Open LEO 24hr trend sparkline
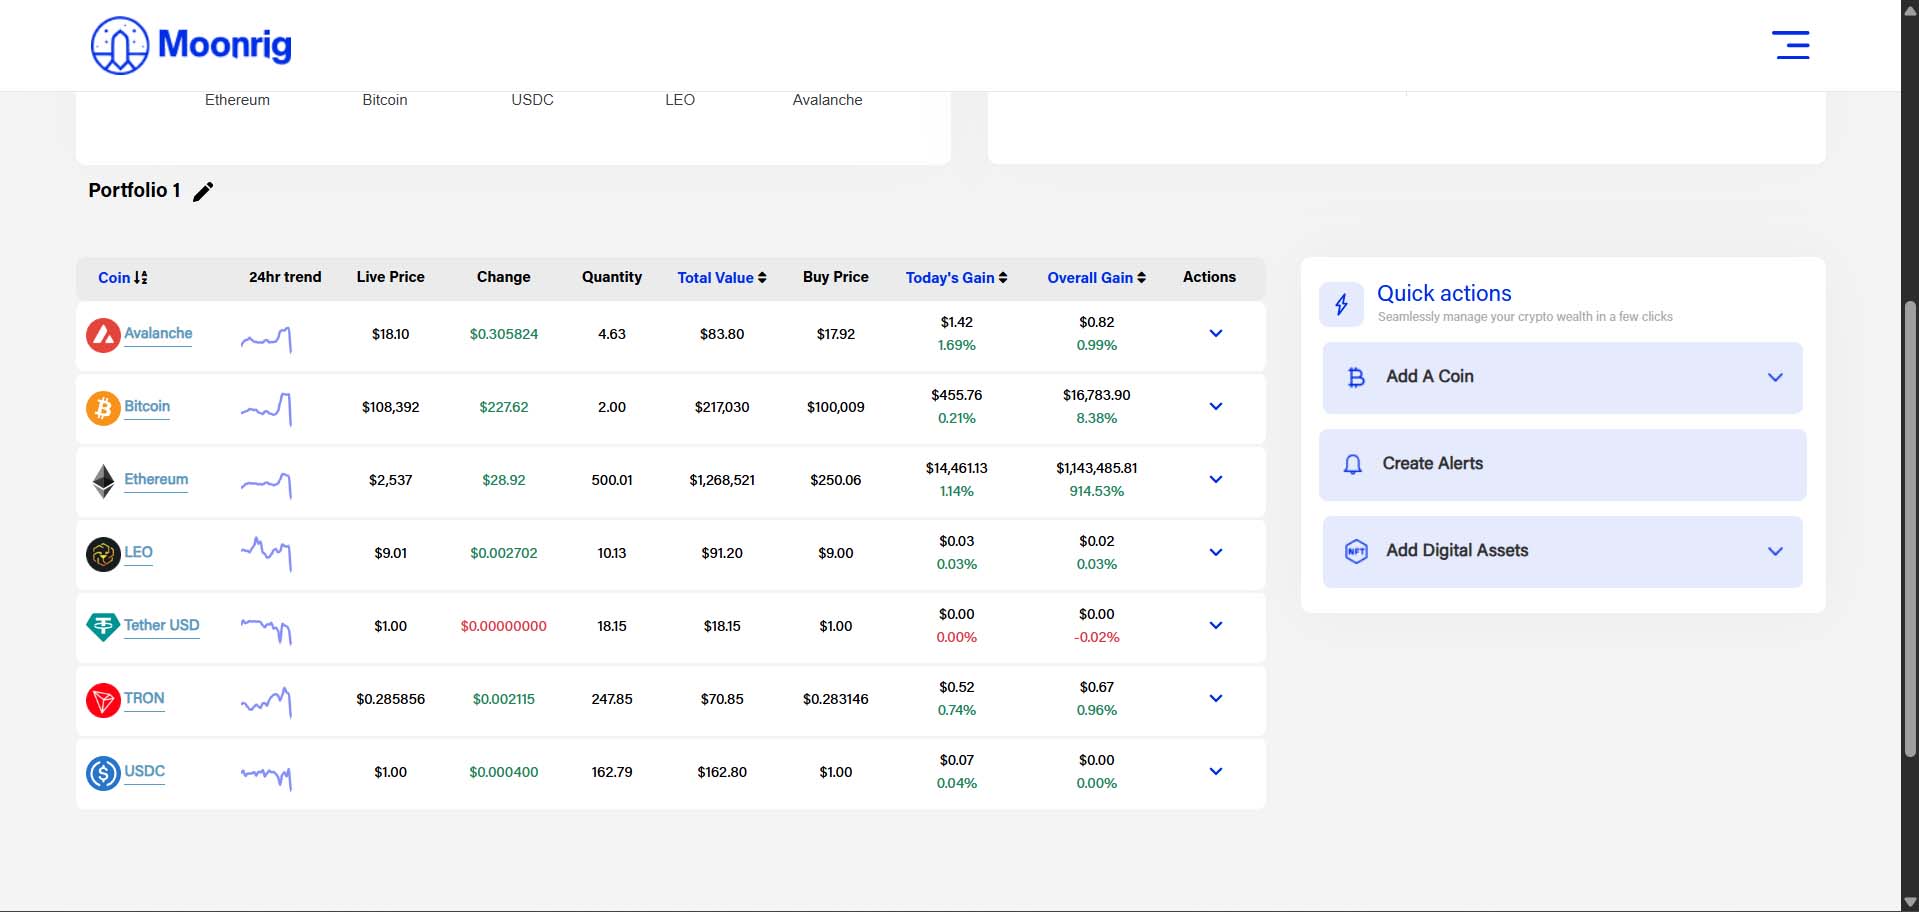The width and height of the screenshot is (1919, 912). pos(266,553)
